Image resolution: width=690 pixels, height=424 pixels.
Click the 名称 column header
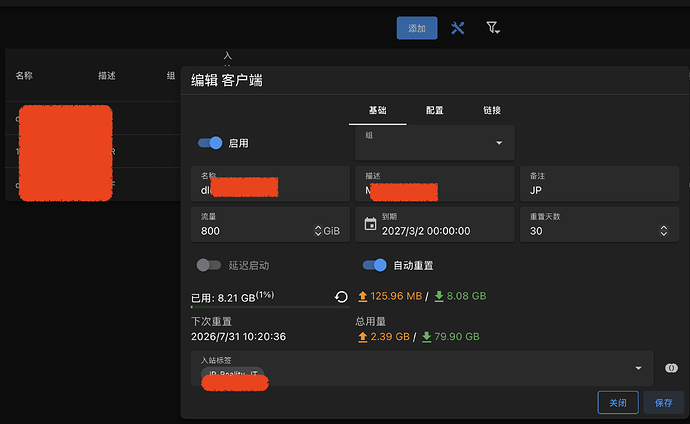(24, 76)
